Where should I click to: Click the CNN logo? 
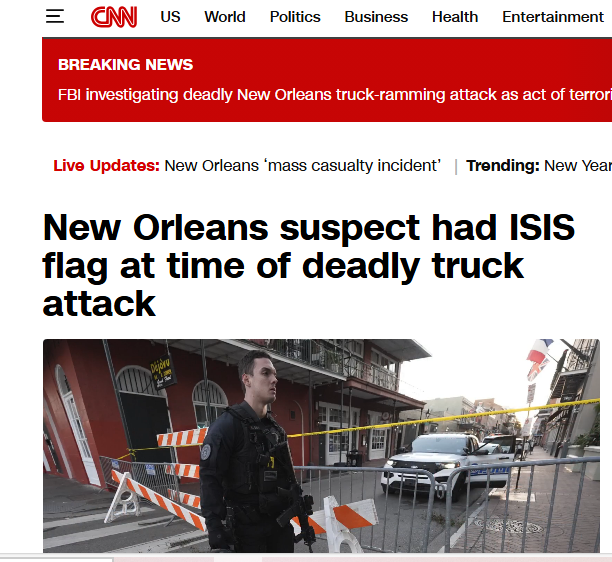click(114, 17)
